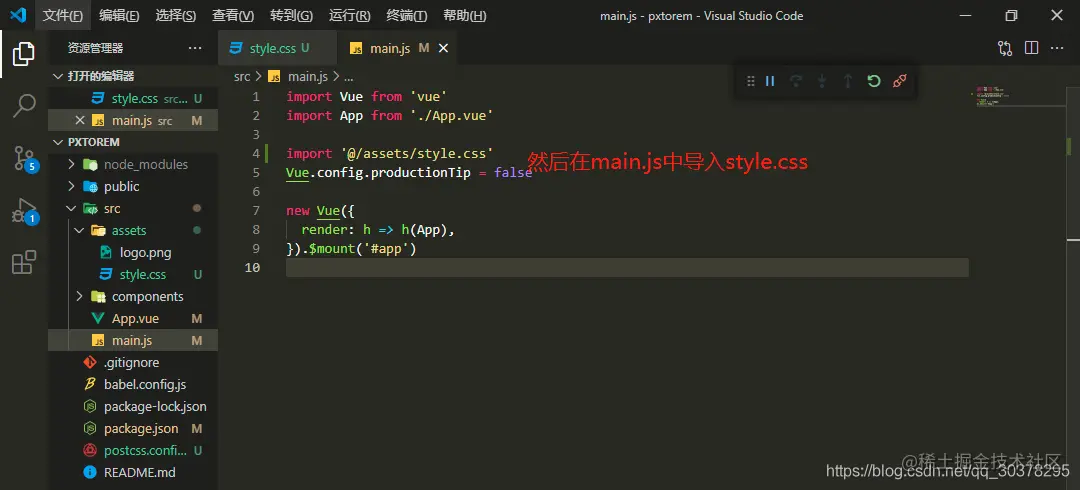Click src in the breadcrumb path

point(242,76)
